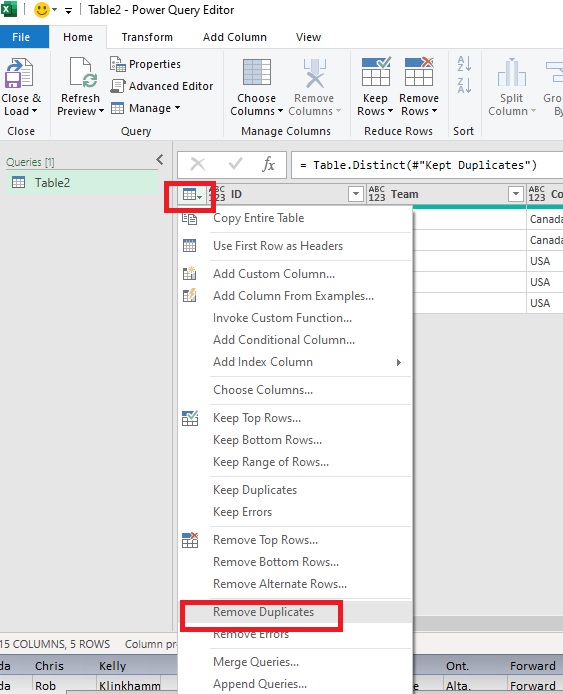Open the Manage dropdown
The image size is (563, 694).
click(146, 108)
